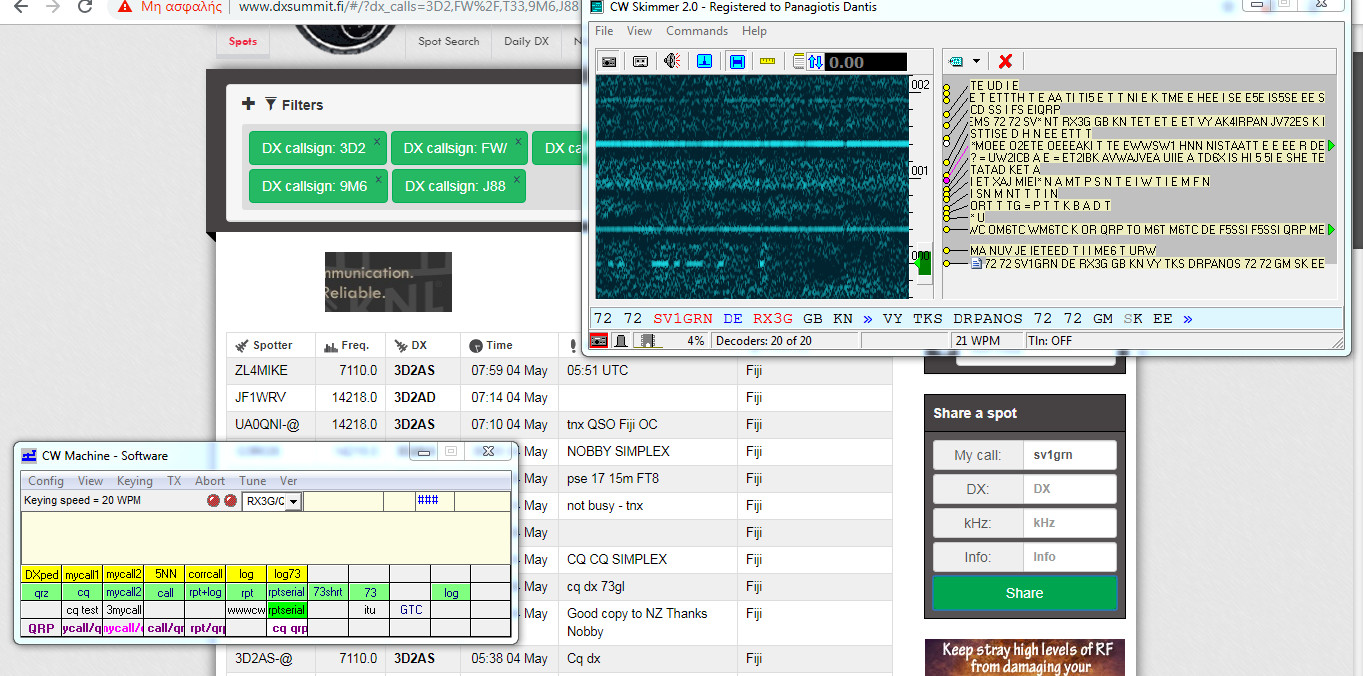Open the tape recorder tool in CW Skimmer
The width and height of the screenshot is (1363, 676).
(638, 61)
